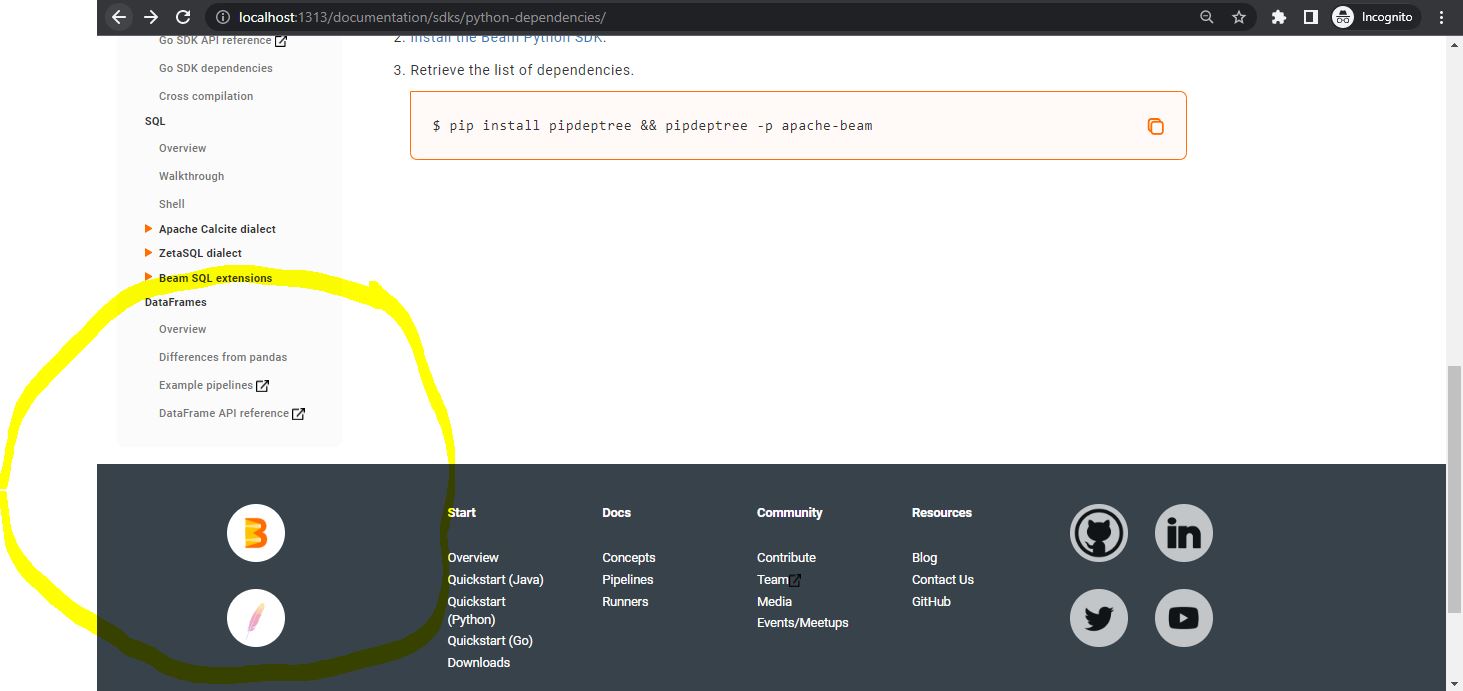Viewport: 1463px width, 691px height.
Task: Open the YouTube icon in footer
Action: tap(1184, 618)
